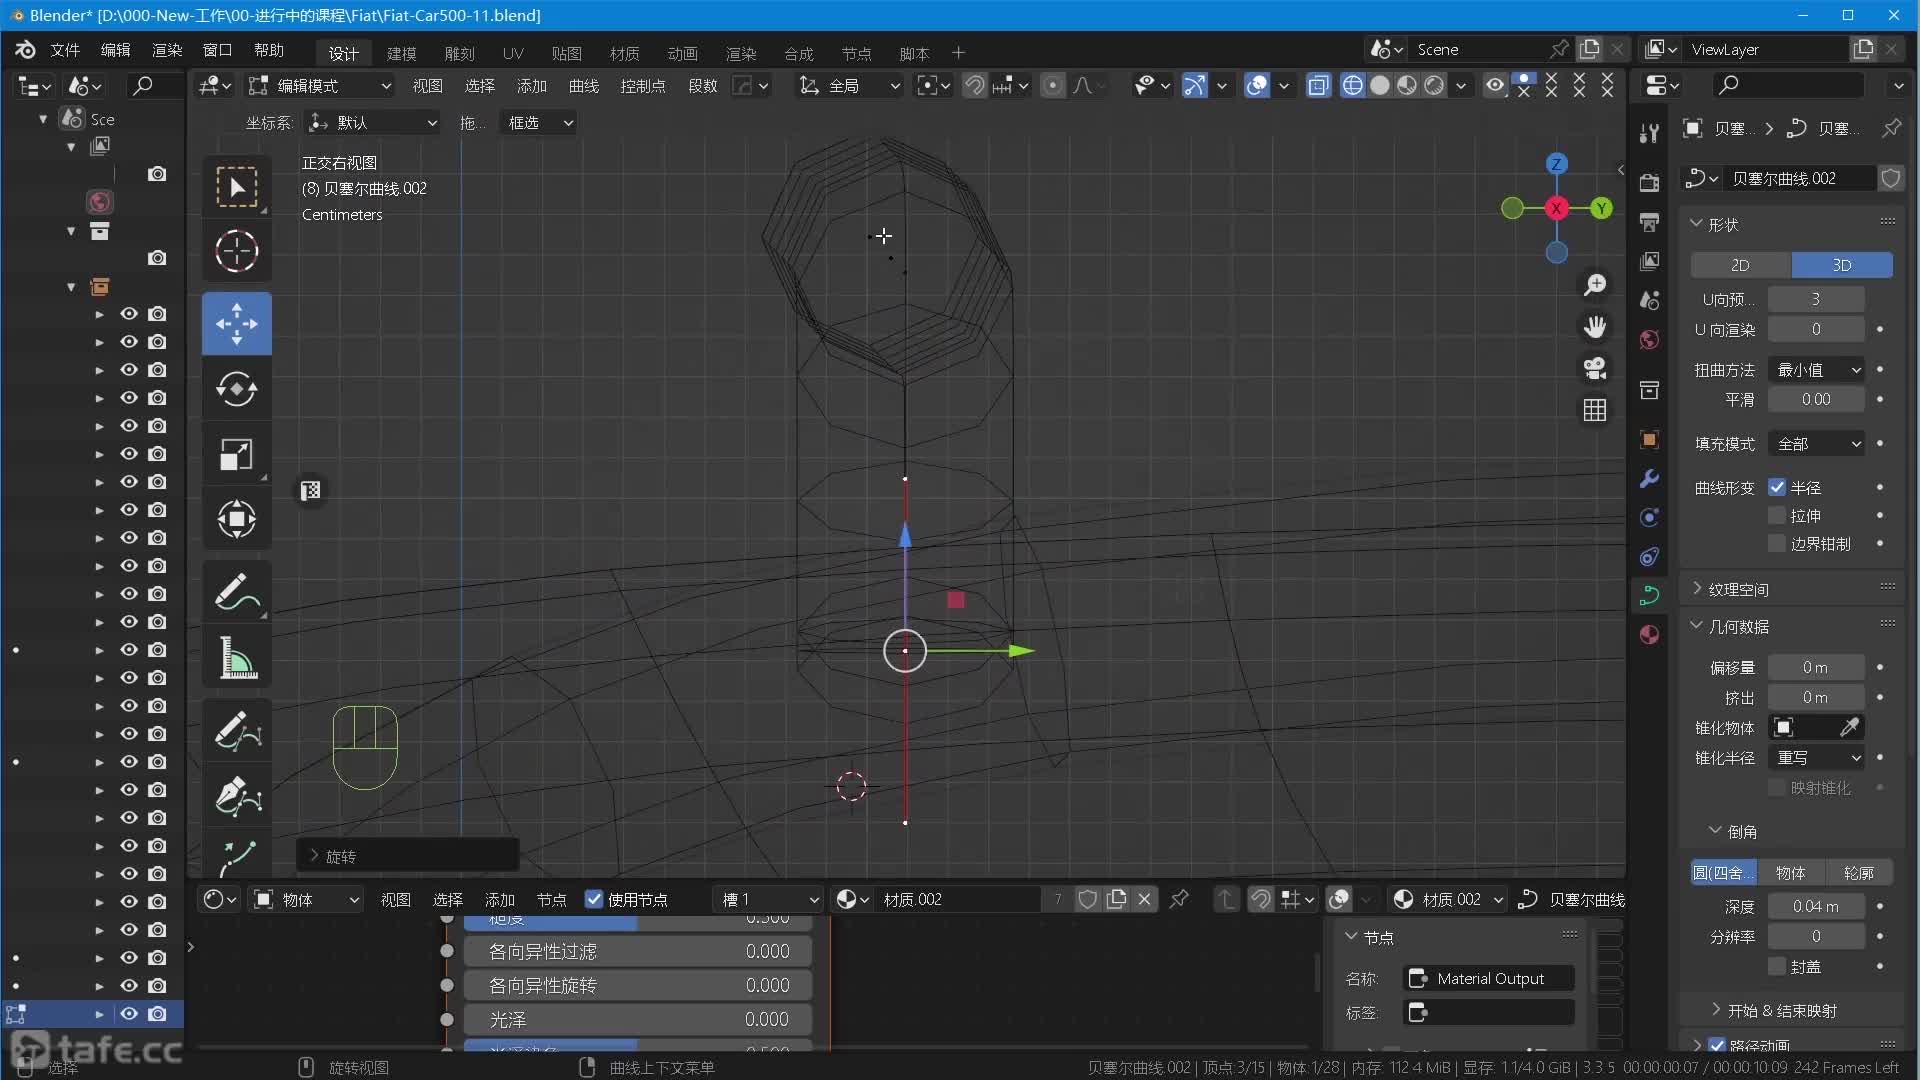Select solid viewport shading

tap(1380, 86)
